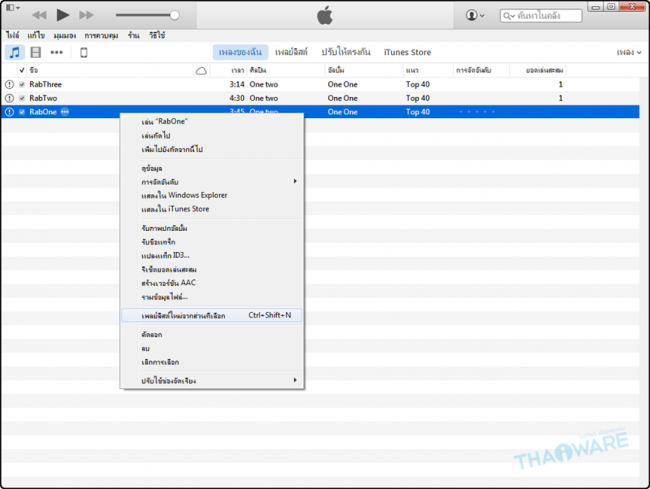Switch to the ปรับให้ตรงกัน (Match) tab
Screen dimensions: 650x489
tap(346, 52)
